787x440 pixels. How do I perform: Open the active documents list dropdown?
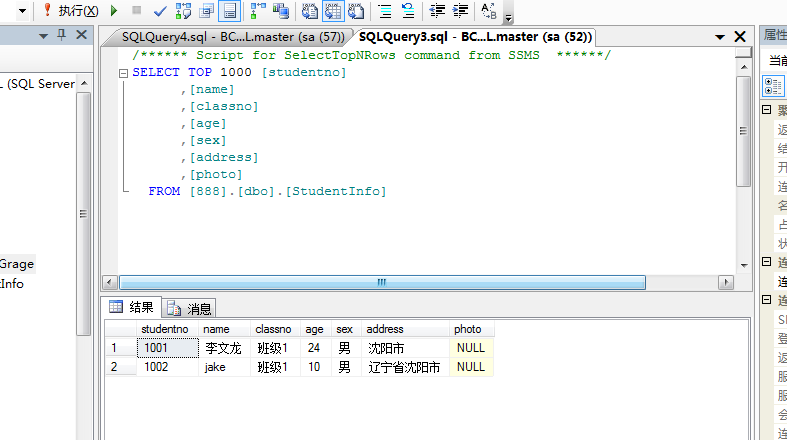coord(720,37)
